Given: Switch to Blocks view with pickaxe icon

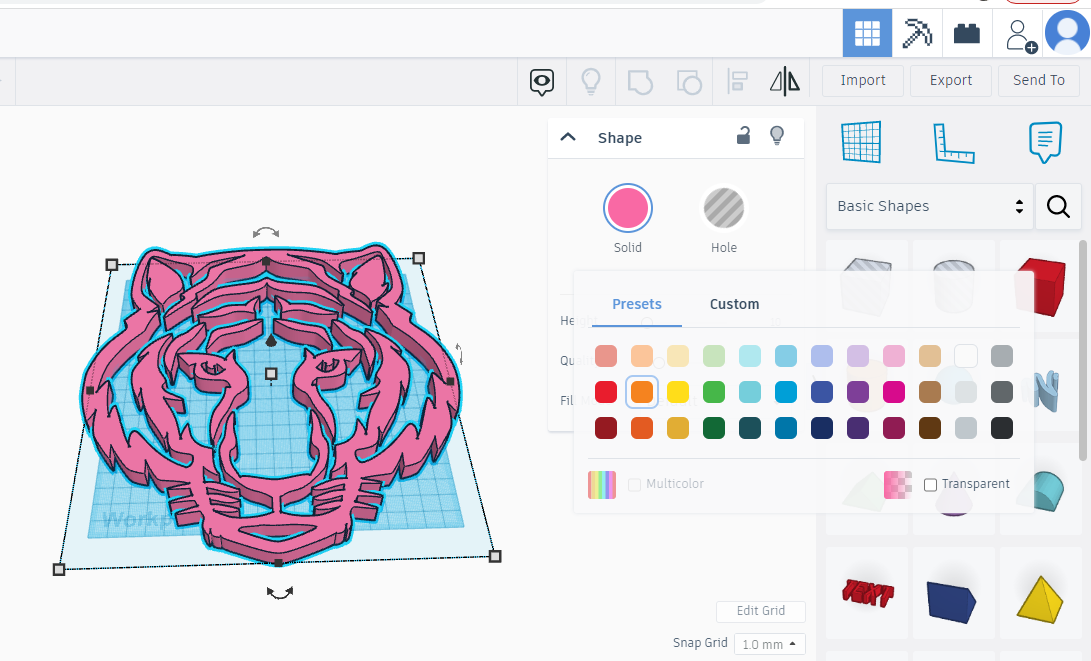Looking at the screenshot, I should [x=917, y=33].
